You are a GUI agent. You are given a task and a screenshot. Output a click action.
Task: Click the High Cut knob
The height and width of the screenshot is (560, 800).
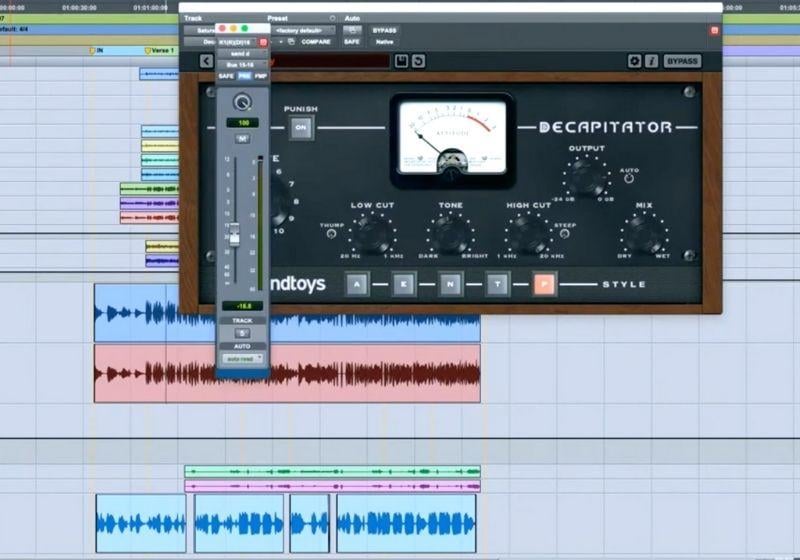tap(529, 234)
